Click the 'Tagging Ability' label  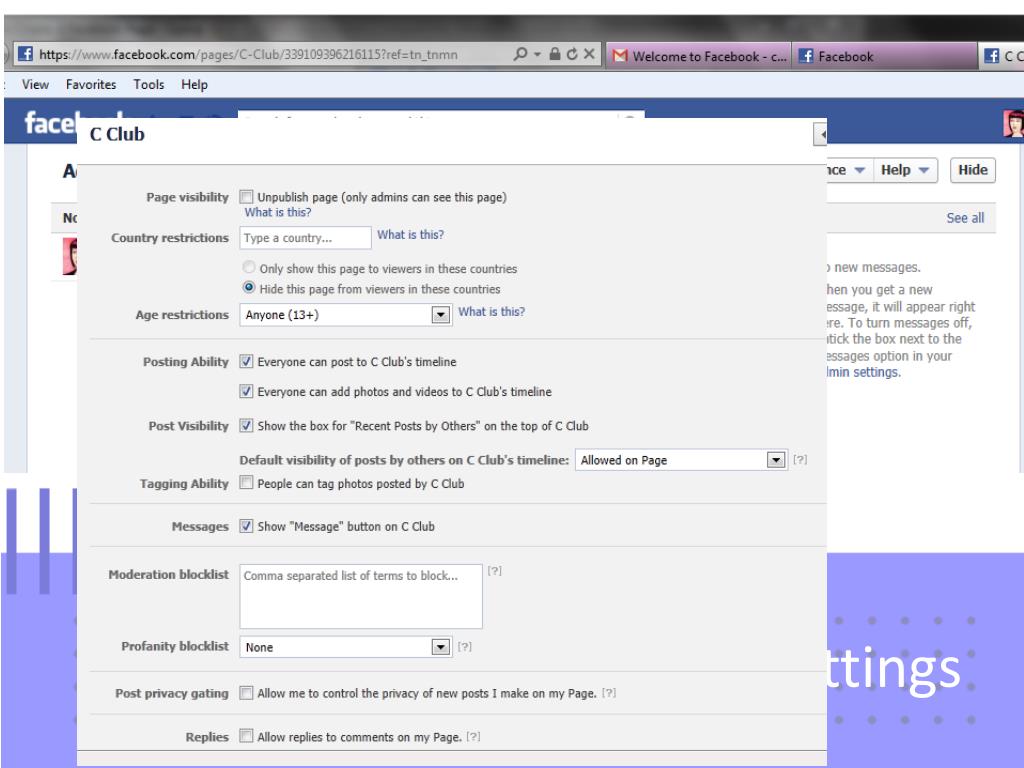[x=184, y=483]
